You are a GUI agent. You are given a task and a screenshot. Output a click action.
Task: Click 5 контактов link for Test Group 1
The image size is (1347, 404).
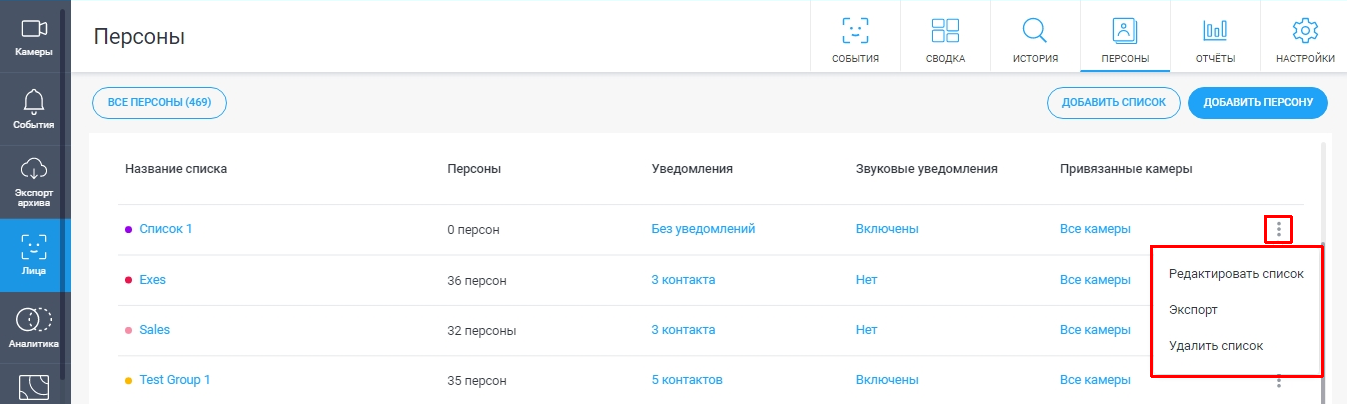[x=687, y=380]
